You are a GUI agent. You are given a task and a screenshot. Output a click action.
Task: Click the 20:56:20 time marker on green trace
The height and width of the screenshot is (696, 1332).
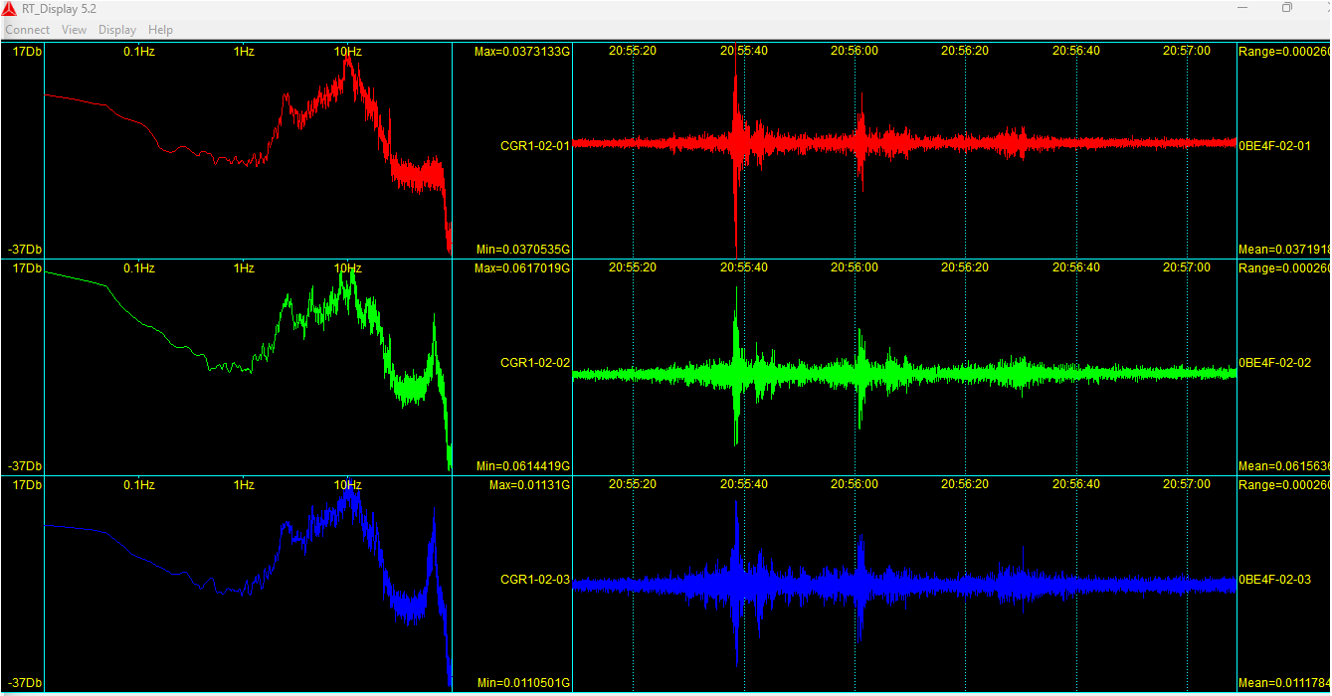pos(965,268)
